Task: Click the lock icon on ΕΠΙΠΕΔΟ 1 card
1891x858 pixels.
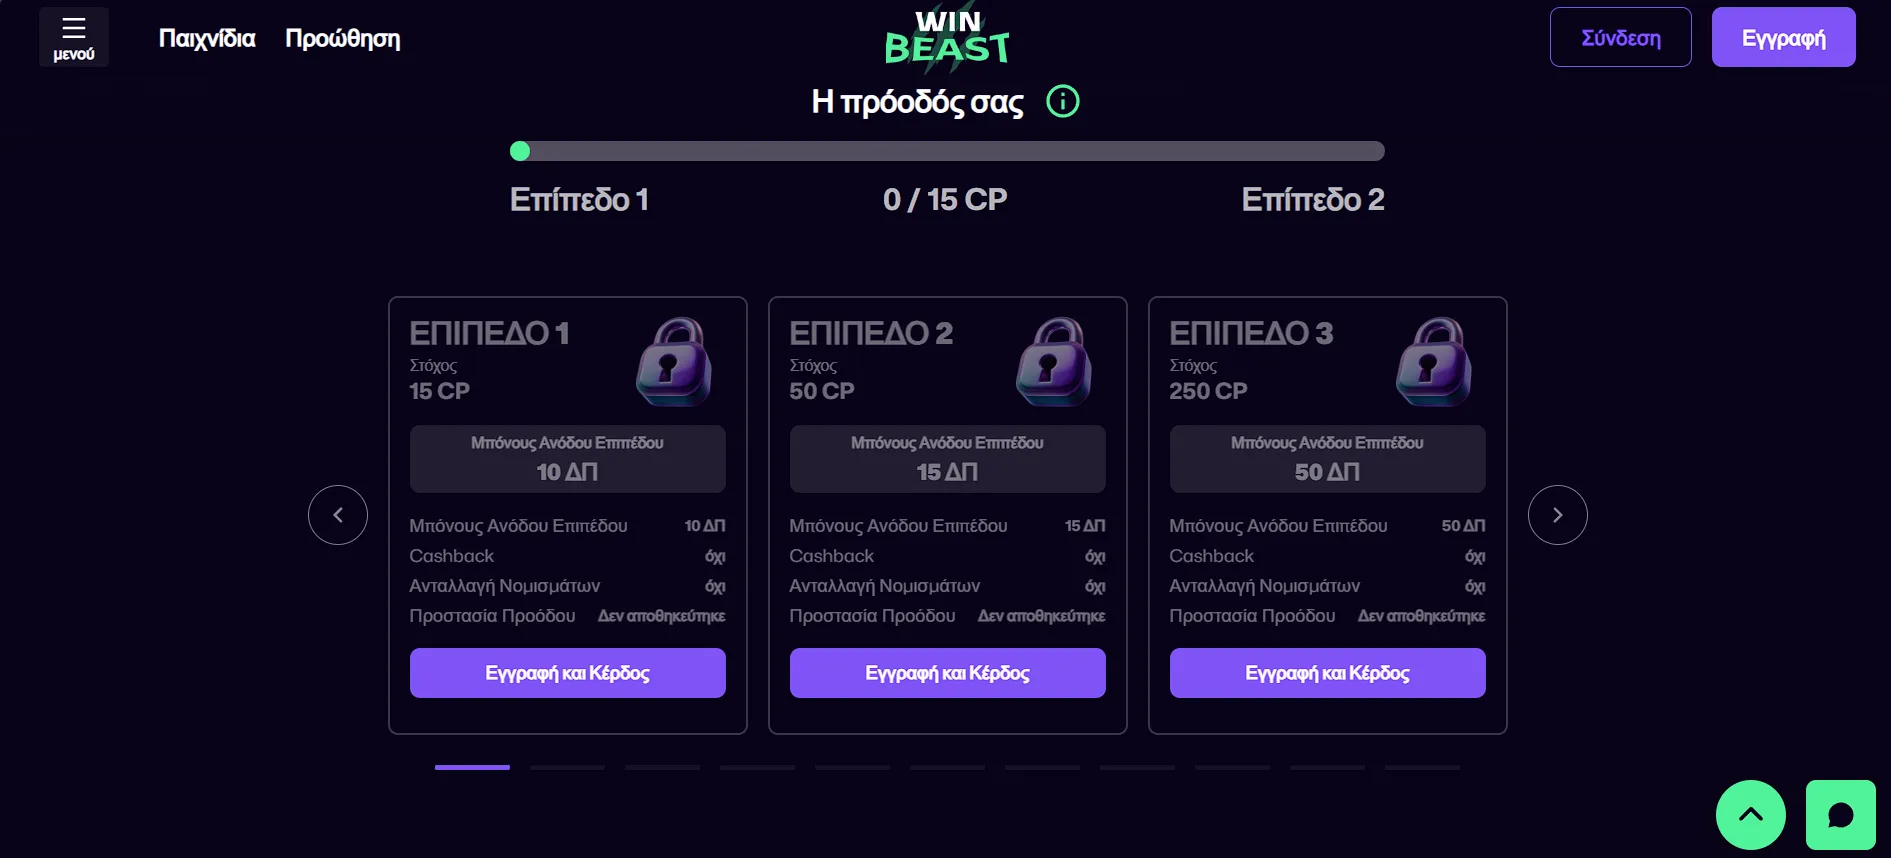Action: click(672, 361)
